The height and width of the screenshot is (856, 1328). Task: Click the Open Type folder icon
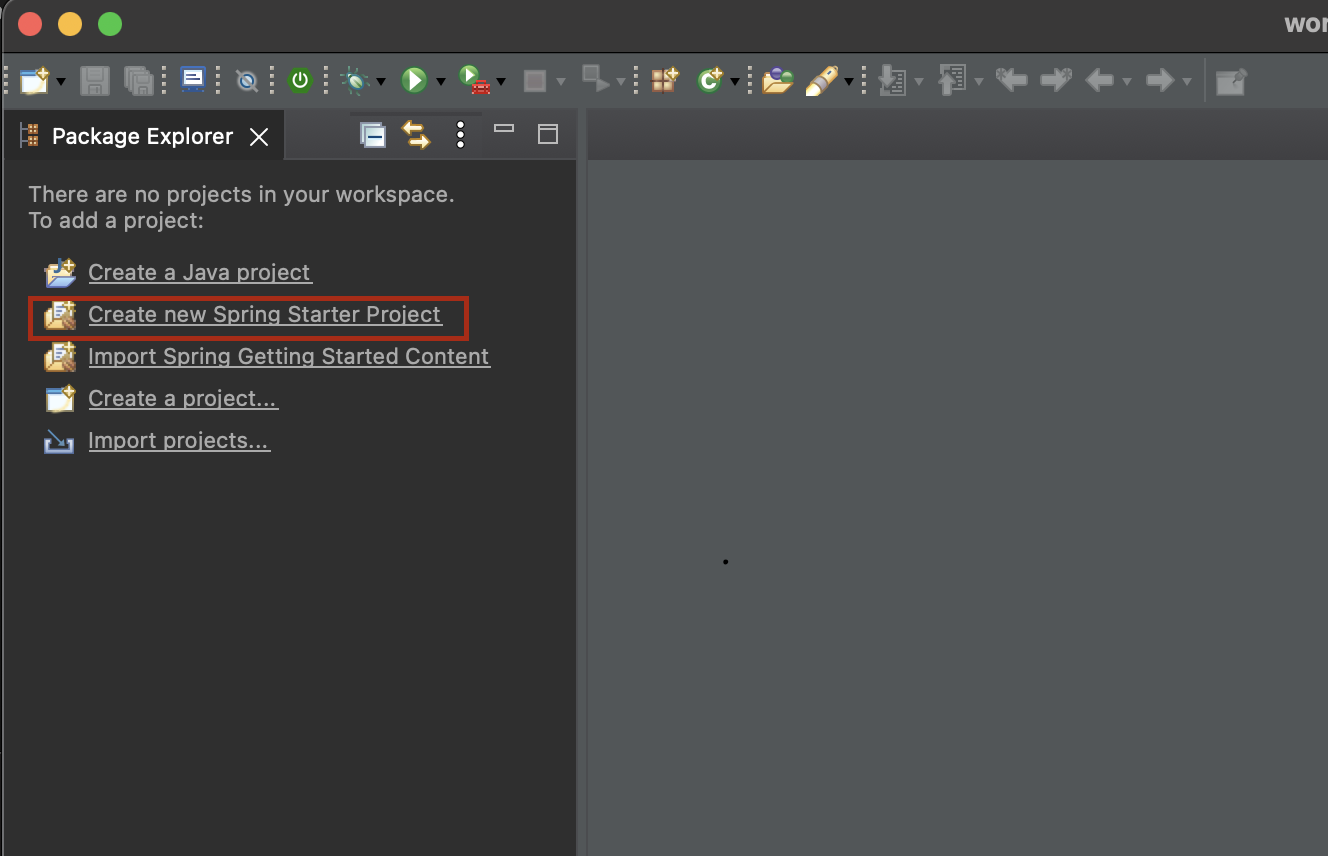click(777, 81)
